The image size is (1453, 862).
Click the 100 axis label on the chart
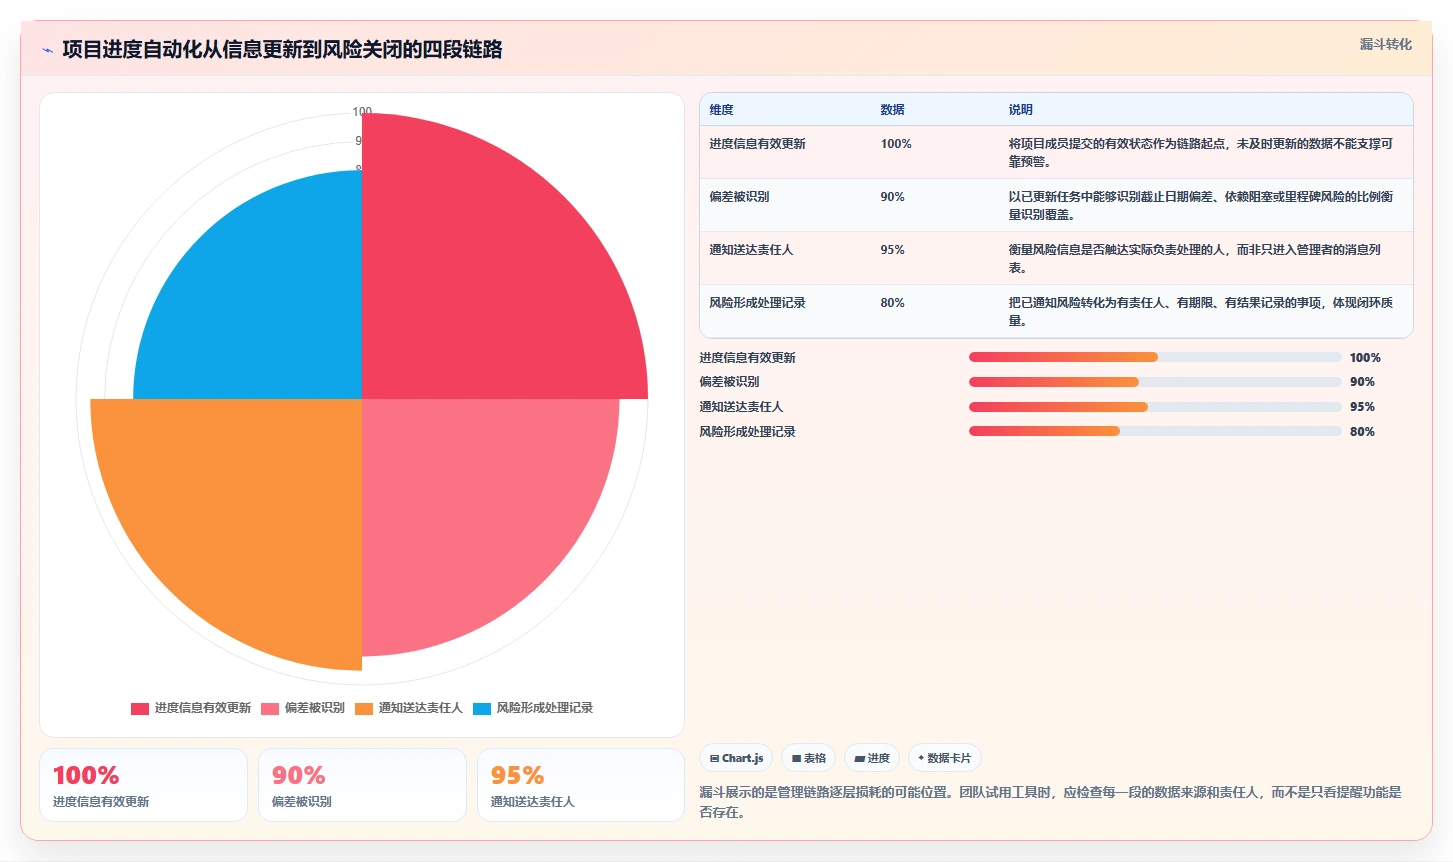click(x=362, y=111)
